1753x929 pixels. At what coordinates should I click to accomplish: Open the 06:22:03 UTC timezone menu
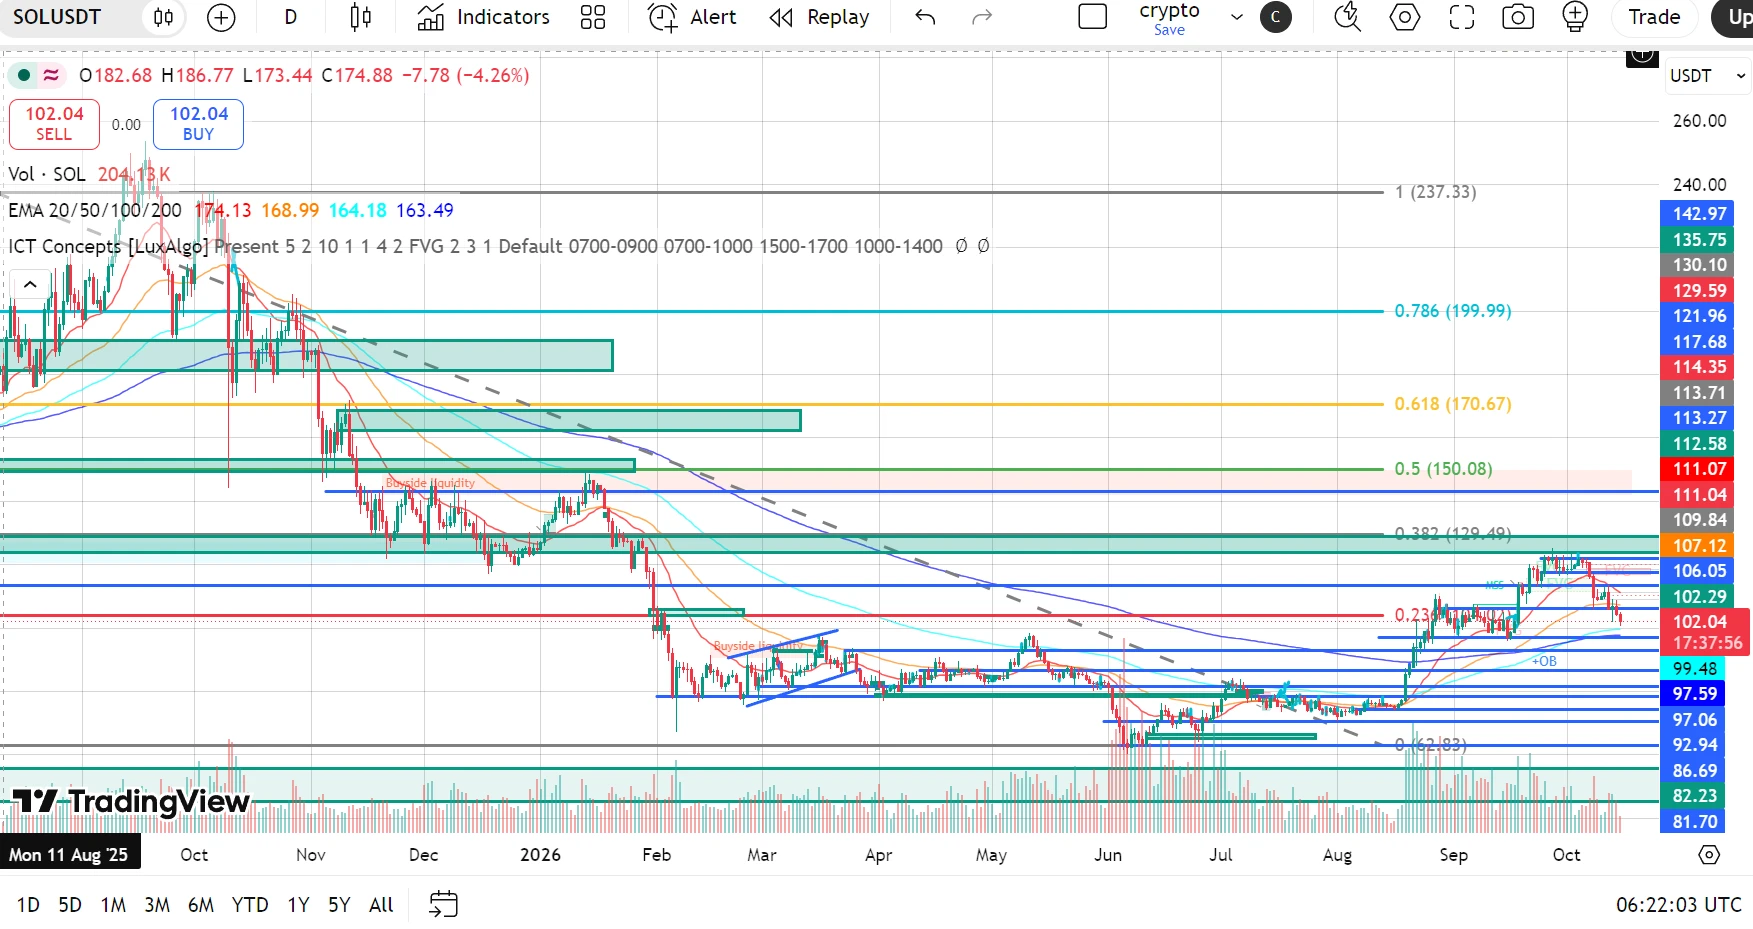point(1679,905)
